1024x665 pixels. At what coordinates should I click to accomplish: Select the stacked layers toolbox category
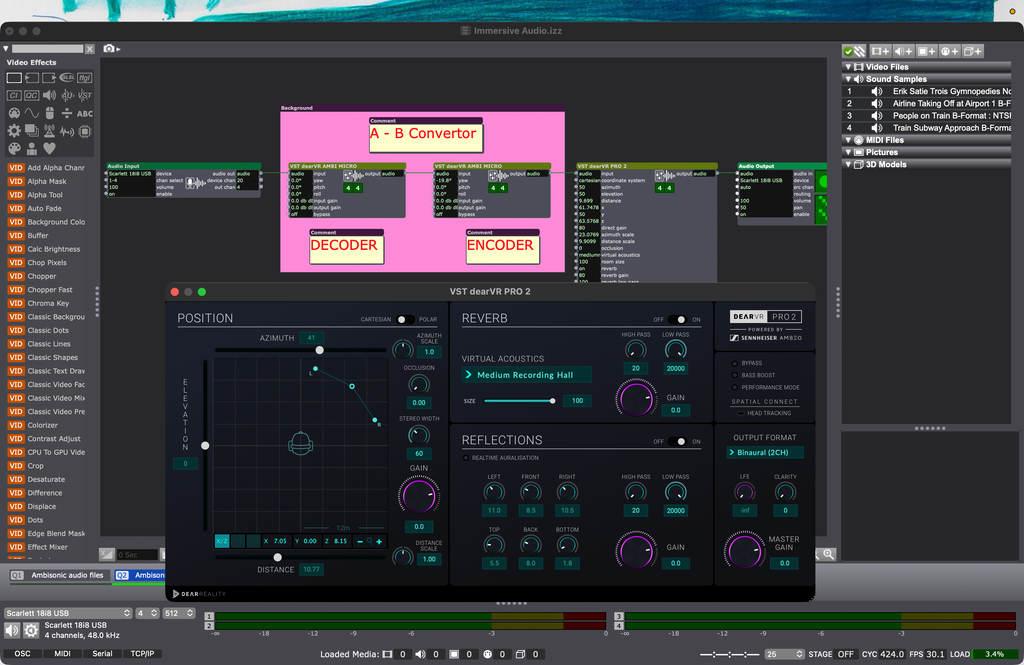point(31,131)
